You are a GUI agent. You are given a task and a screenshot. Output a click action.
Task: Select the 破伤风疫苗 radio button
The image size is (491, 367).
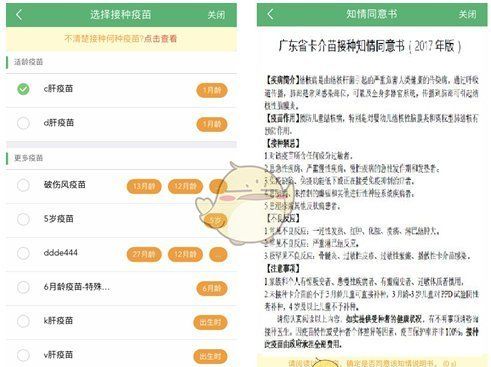point(23,185)
